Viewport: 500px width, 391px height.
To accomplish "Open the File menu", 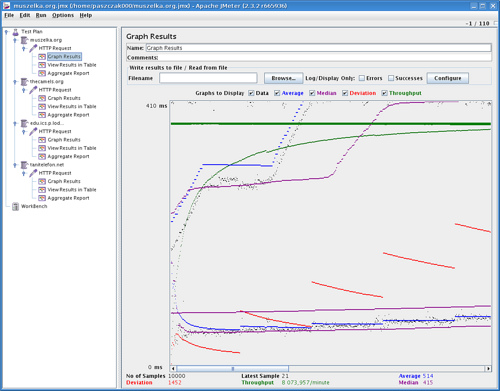I will pyautogui.click(x=9, y=15).
